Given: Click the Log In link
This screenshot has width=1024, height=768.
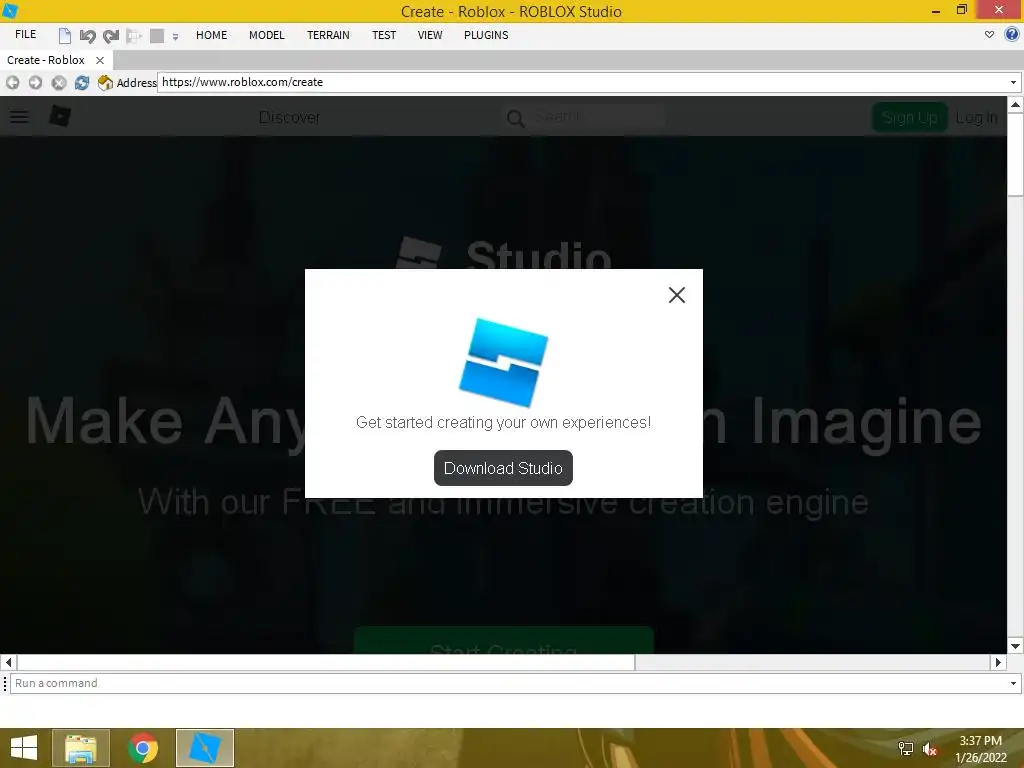Looking at the screenshot, I should tap(976, 118).
